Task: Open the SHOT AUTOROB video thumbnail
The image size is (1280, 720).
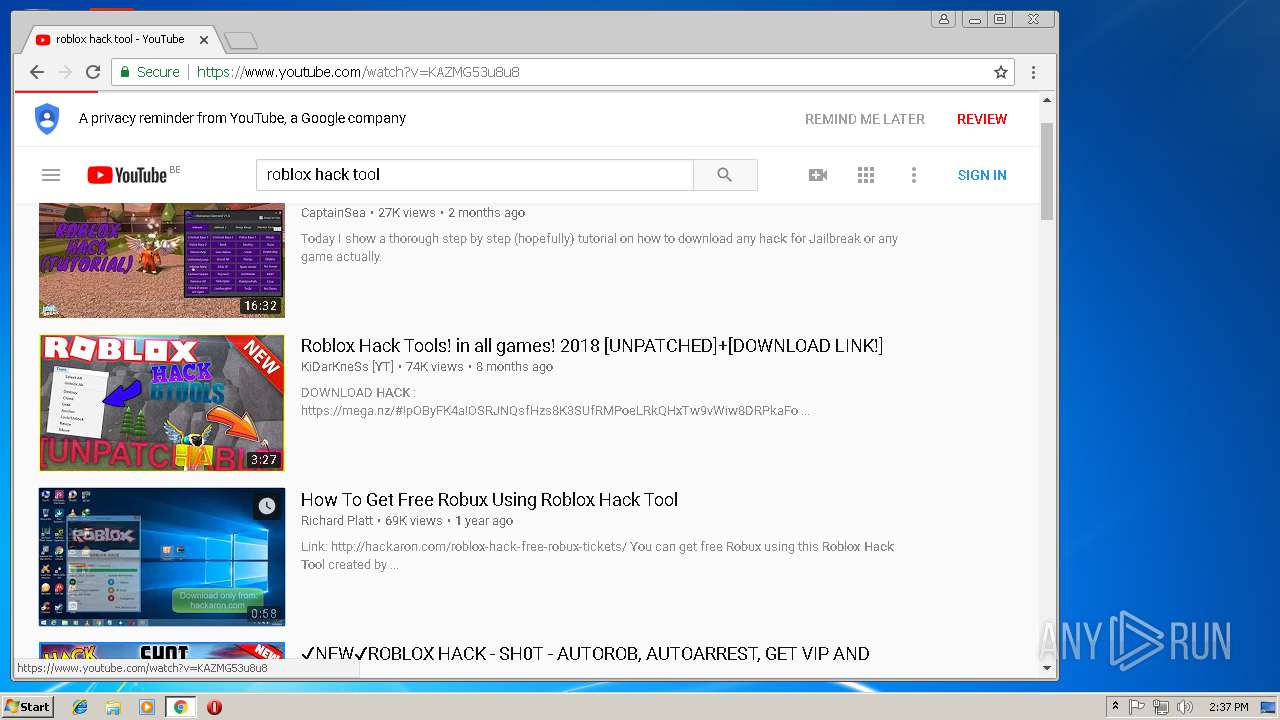Action: click(x=162, y=652)
